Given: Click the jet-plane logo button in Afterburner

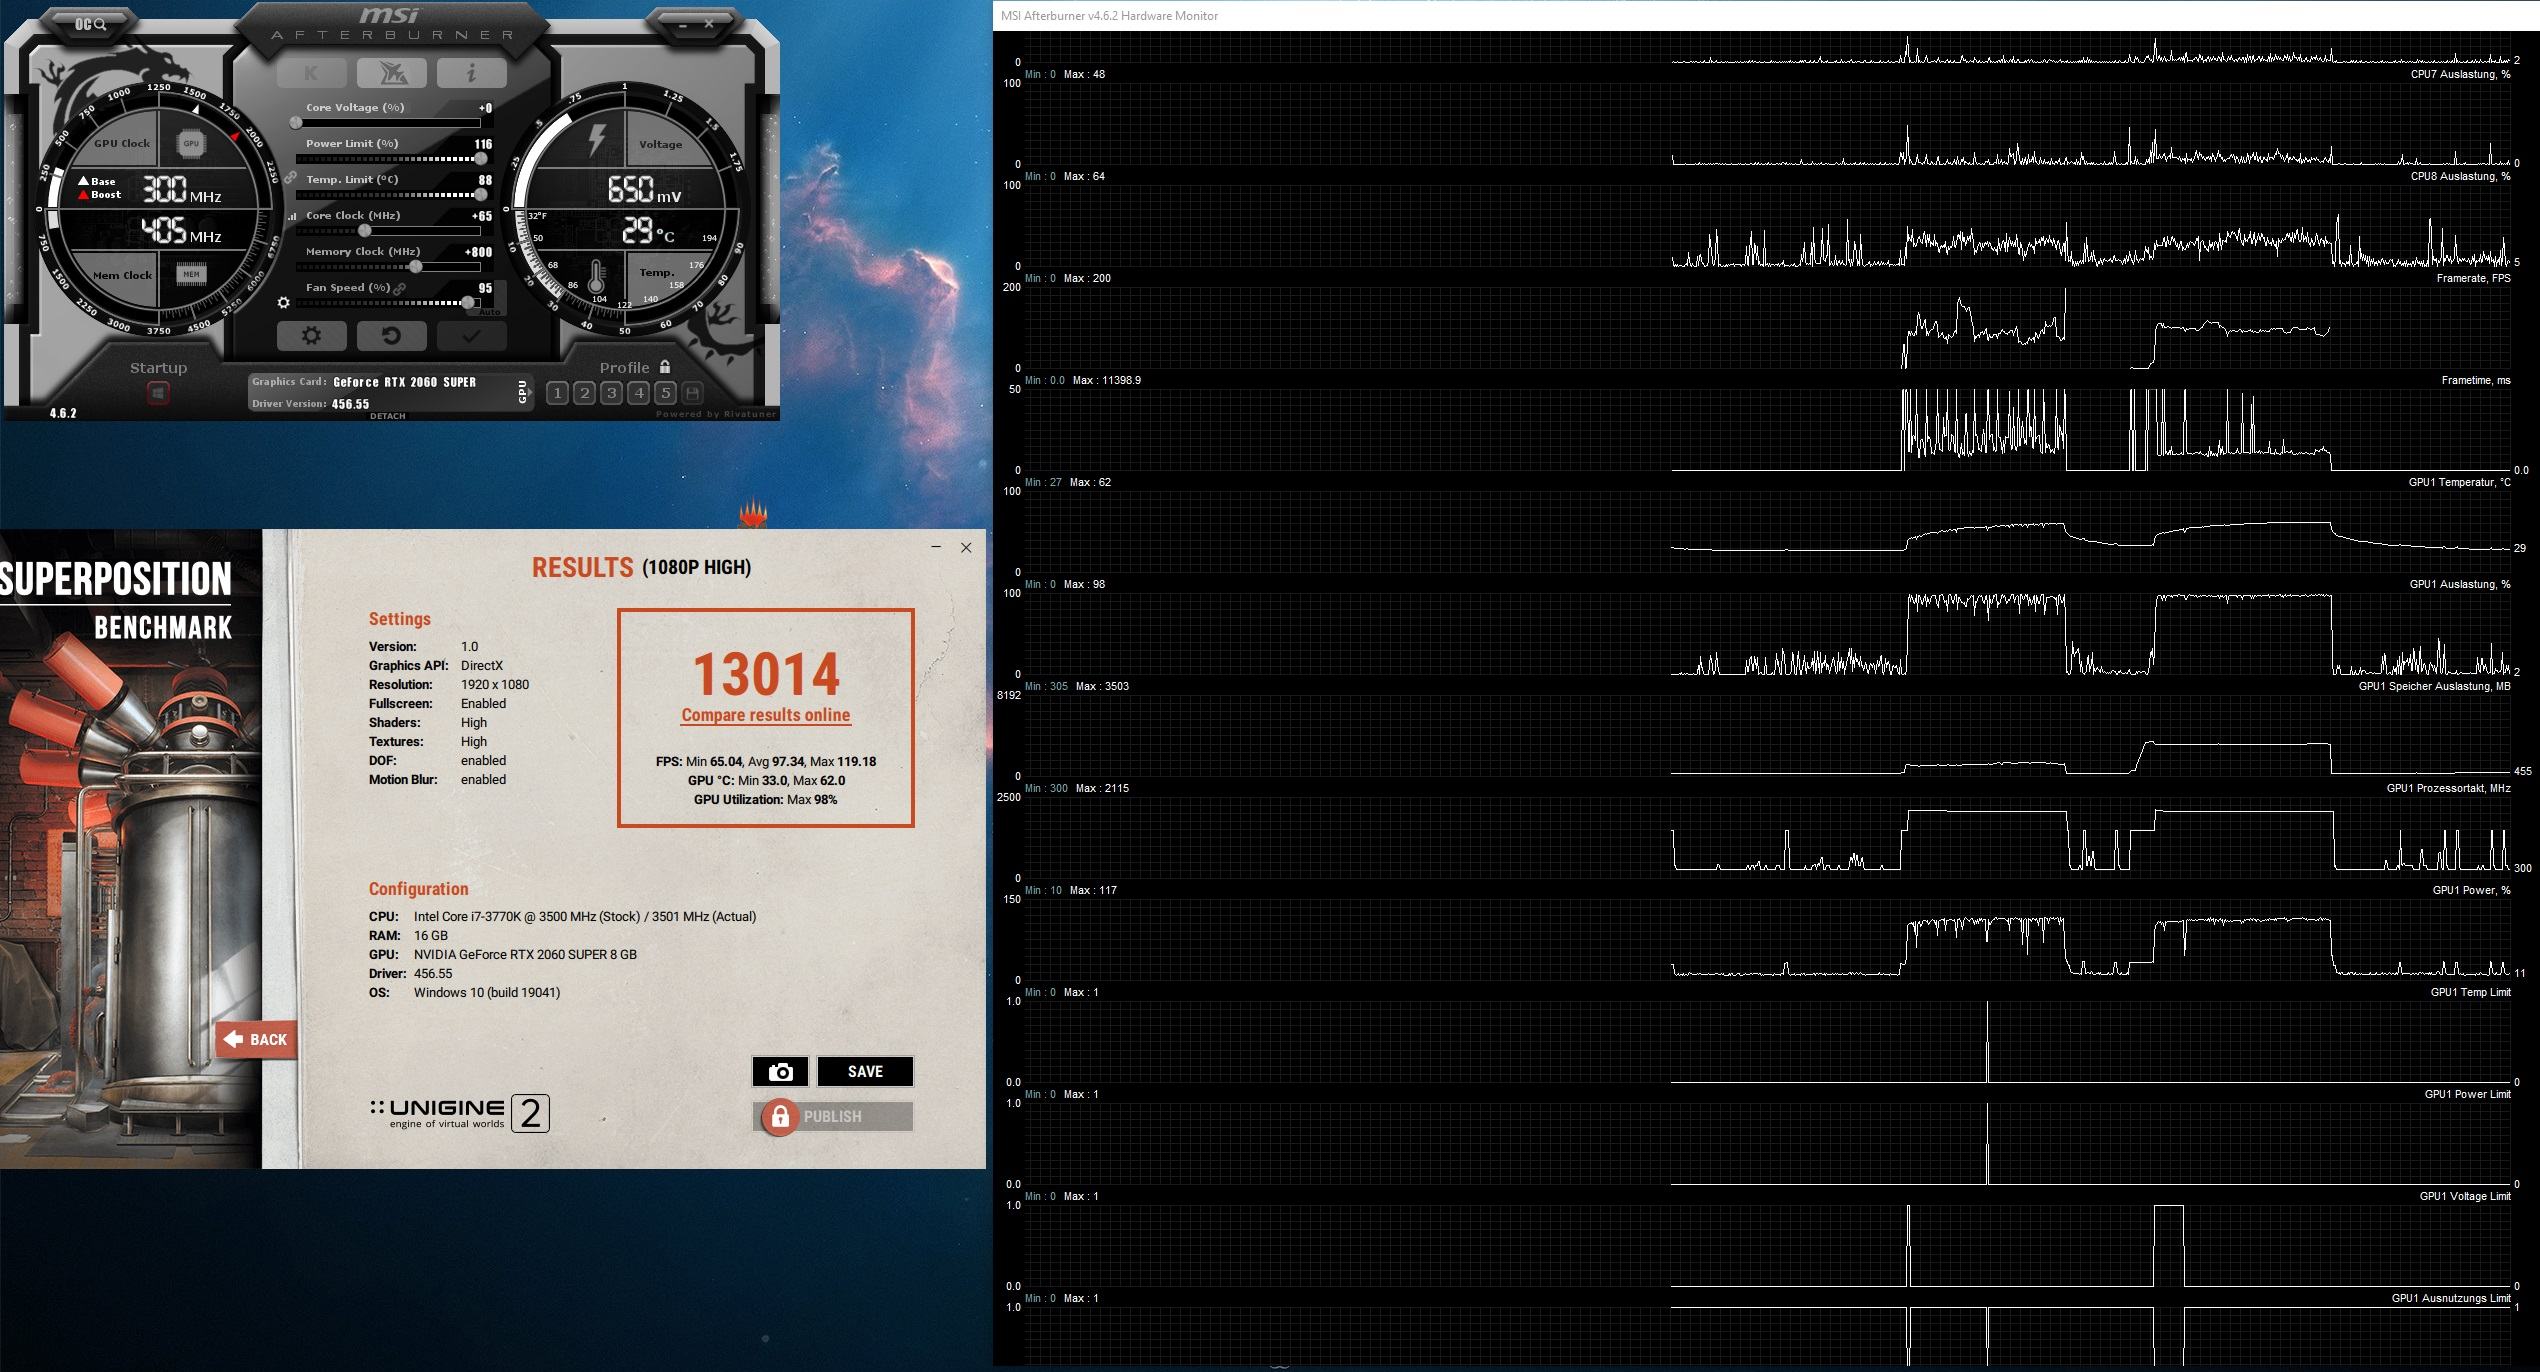Looking at the screenshot, I should 391,73.
